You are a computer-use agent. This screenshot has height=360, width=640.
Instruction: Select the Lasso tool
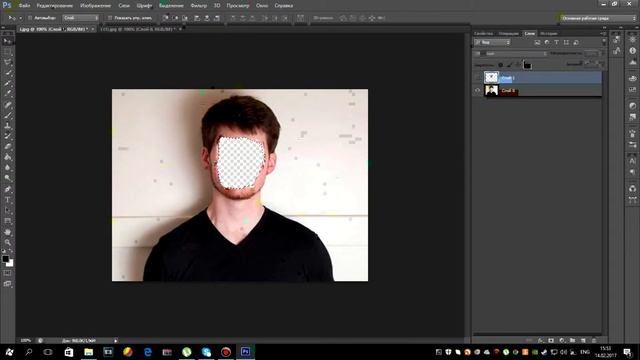tap(7, 62)
